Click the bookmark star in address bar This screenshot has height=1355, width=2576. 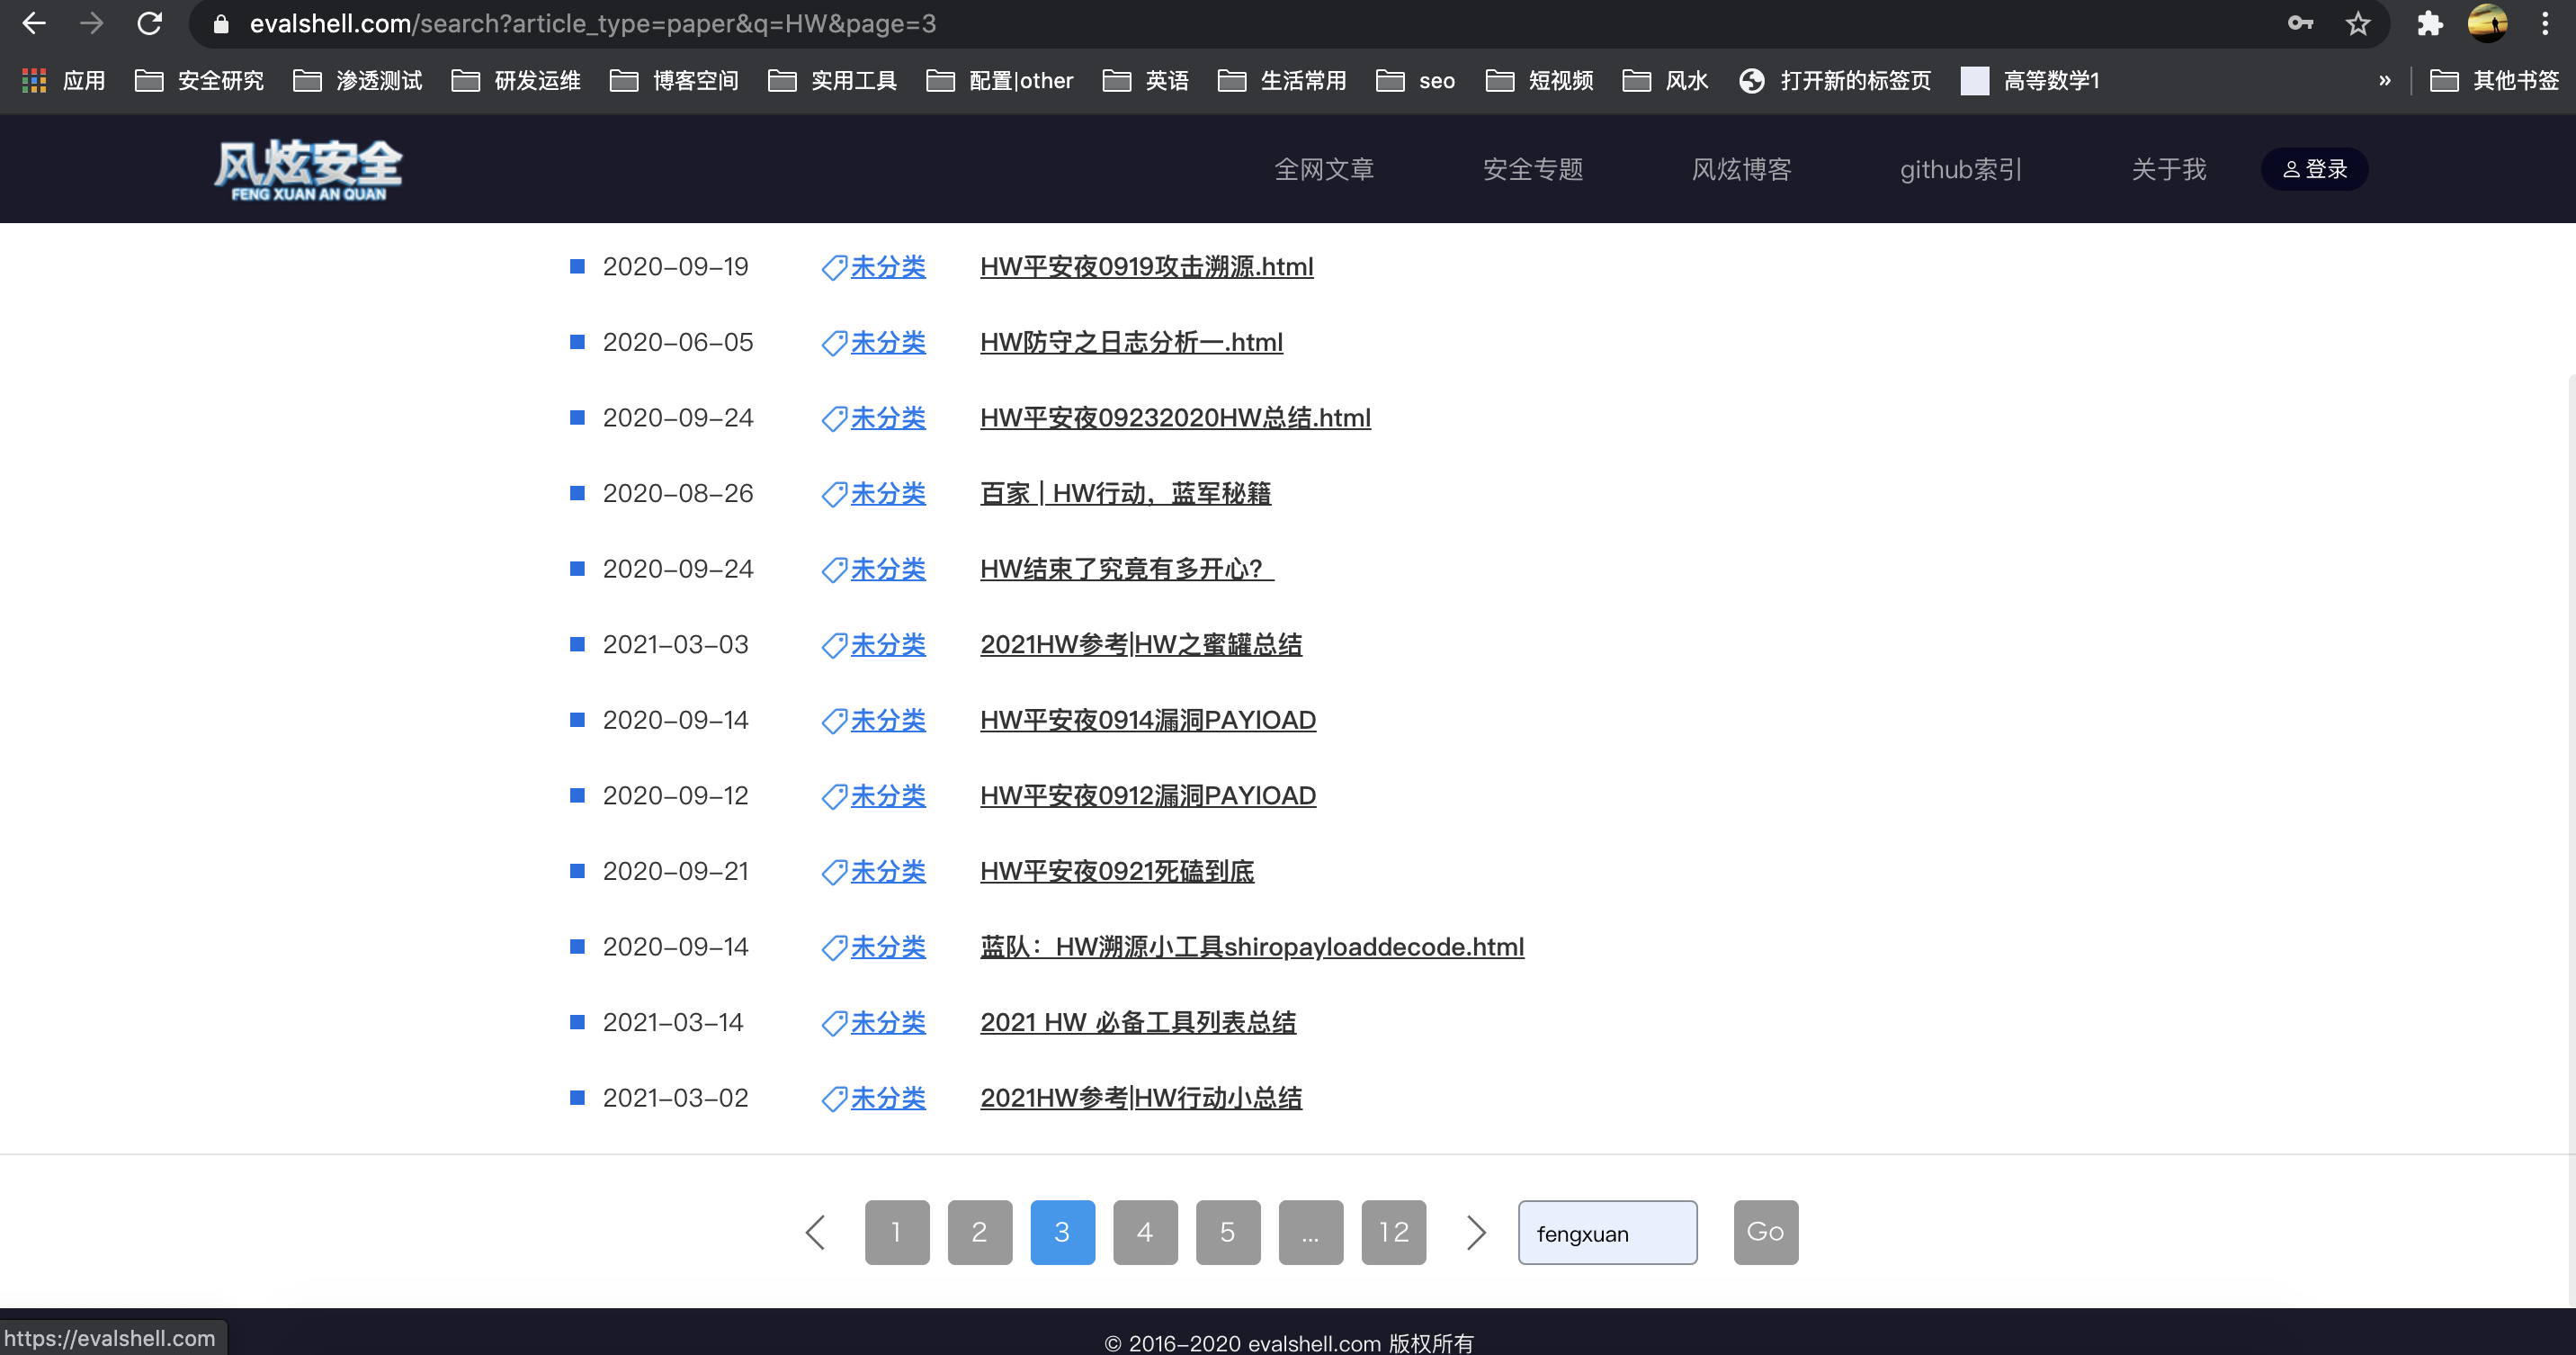point(2357,23)
